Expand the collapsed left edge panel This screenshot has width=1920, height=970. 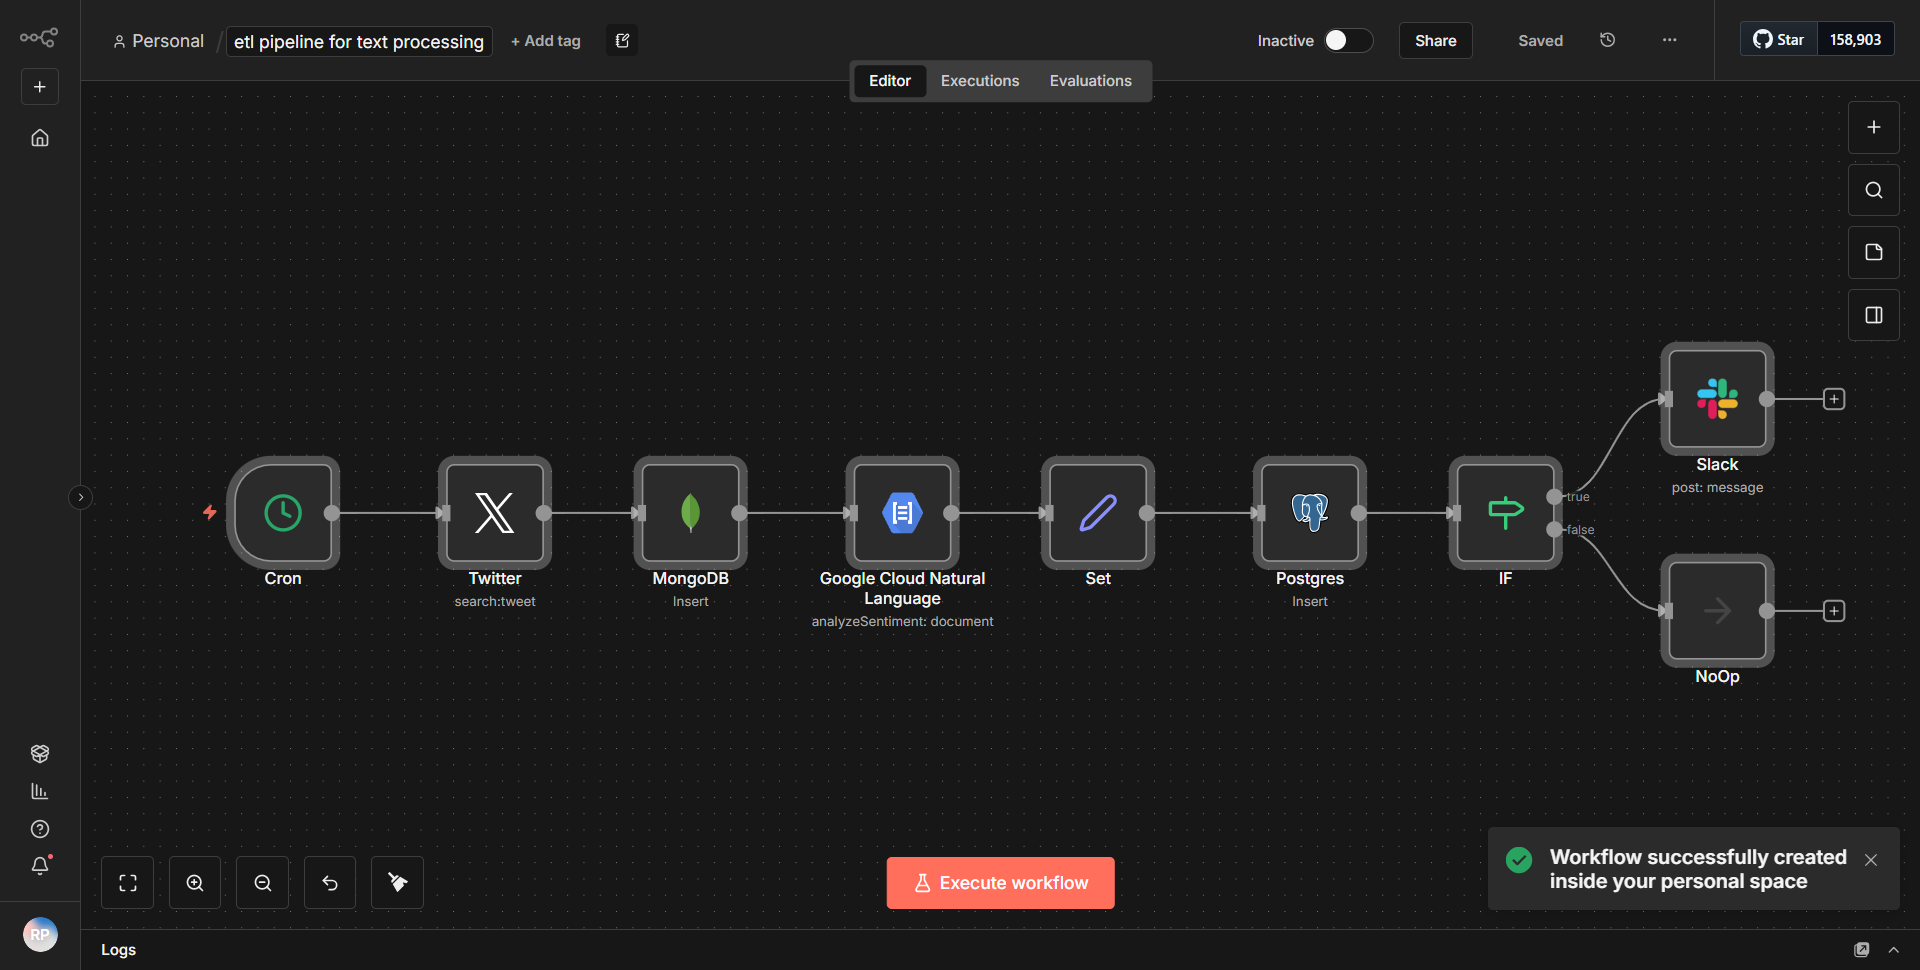(x=80, y=497)
